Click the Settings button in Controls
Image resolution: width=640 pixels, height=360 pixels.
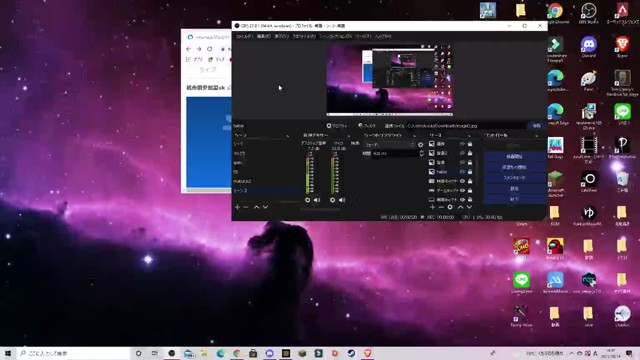(x=514, y=189)
